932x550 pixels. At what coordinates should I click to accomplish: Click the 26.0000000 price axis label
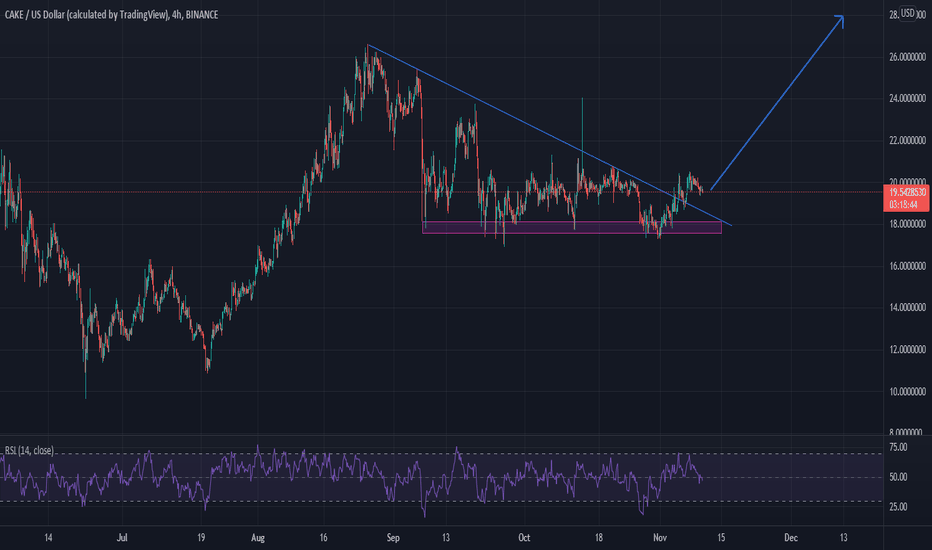(x=907, y=57)
